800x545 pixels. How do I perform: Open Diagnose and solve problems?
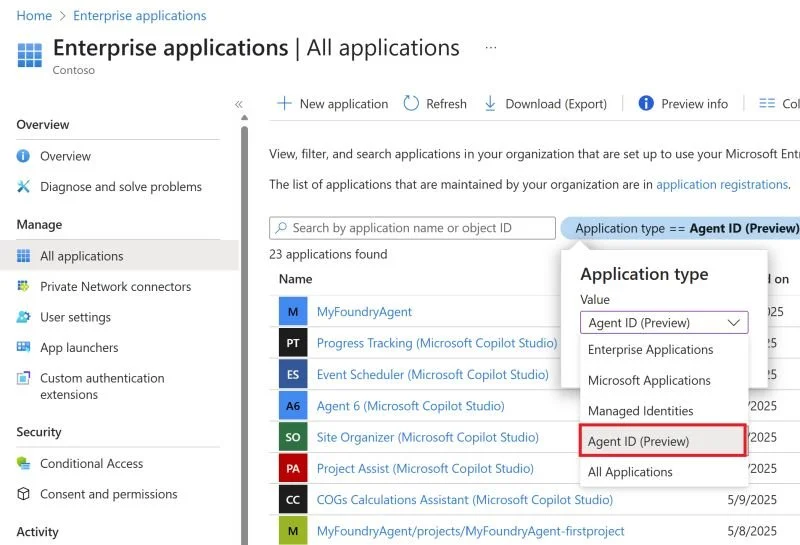[x=121, y=187]
